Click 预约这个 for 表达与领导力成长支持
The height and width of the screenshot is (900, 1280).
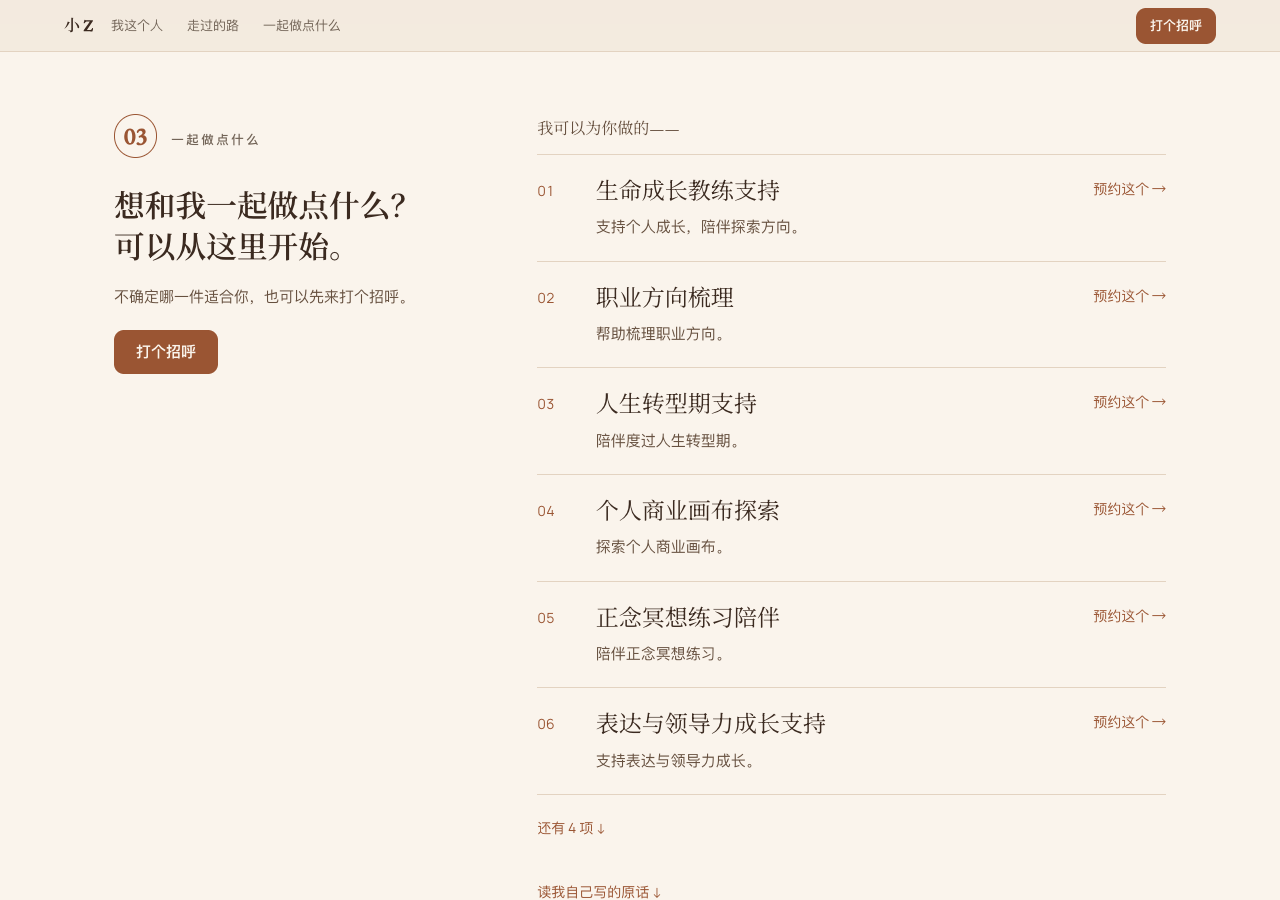1129,722
